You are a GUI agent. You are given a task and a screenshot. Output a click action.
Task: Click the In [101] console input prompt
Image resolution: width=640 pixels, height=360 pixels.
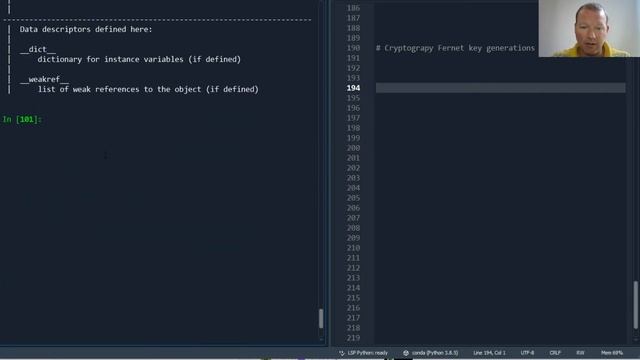22,119
